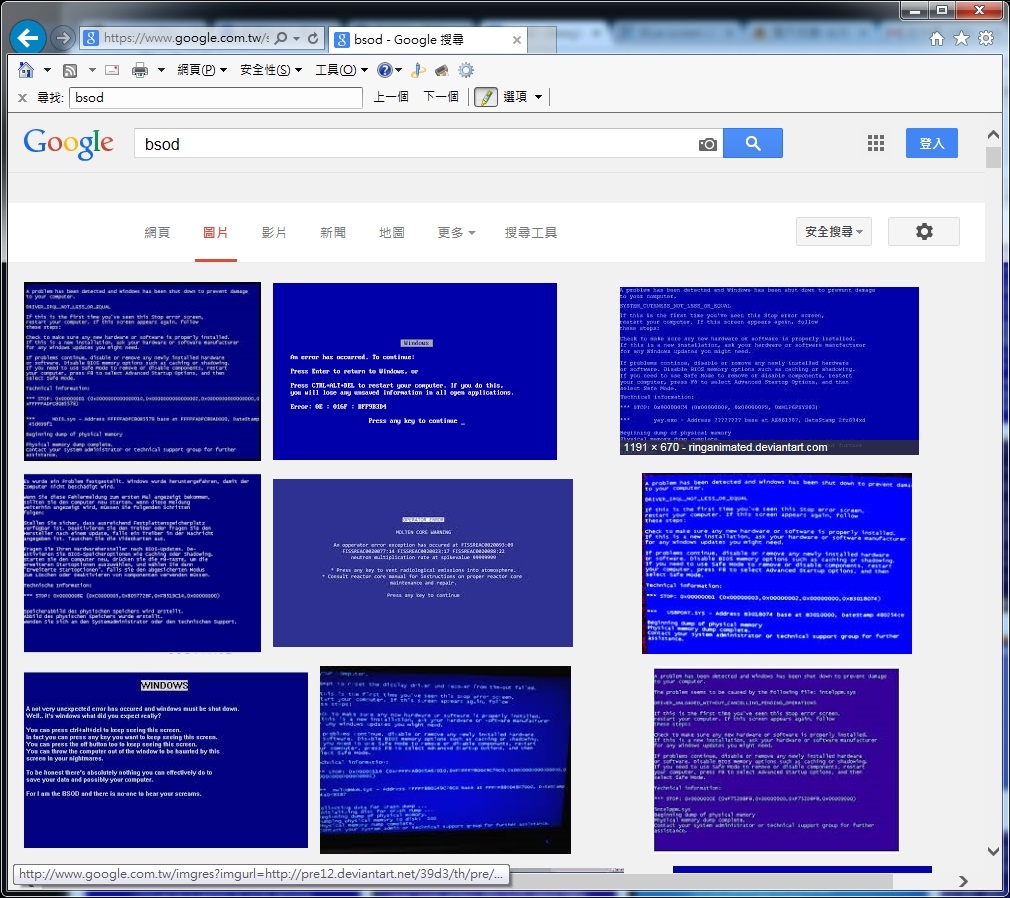Open the browser Tools gear at top right

pyautogui.click(x=986, y=39)
